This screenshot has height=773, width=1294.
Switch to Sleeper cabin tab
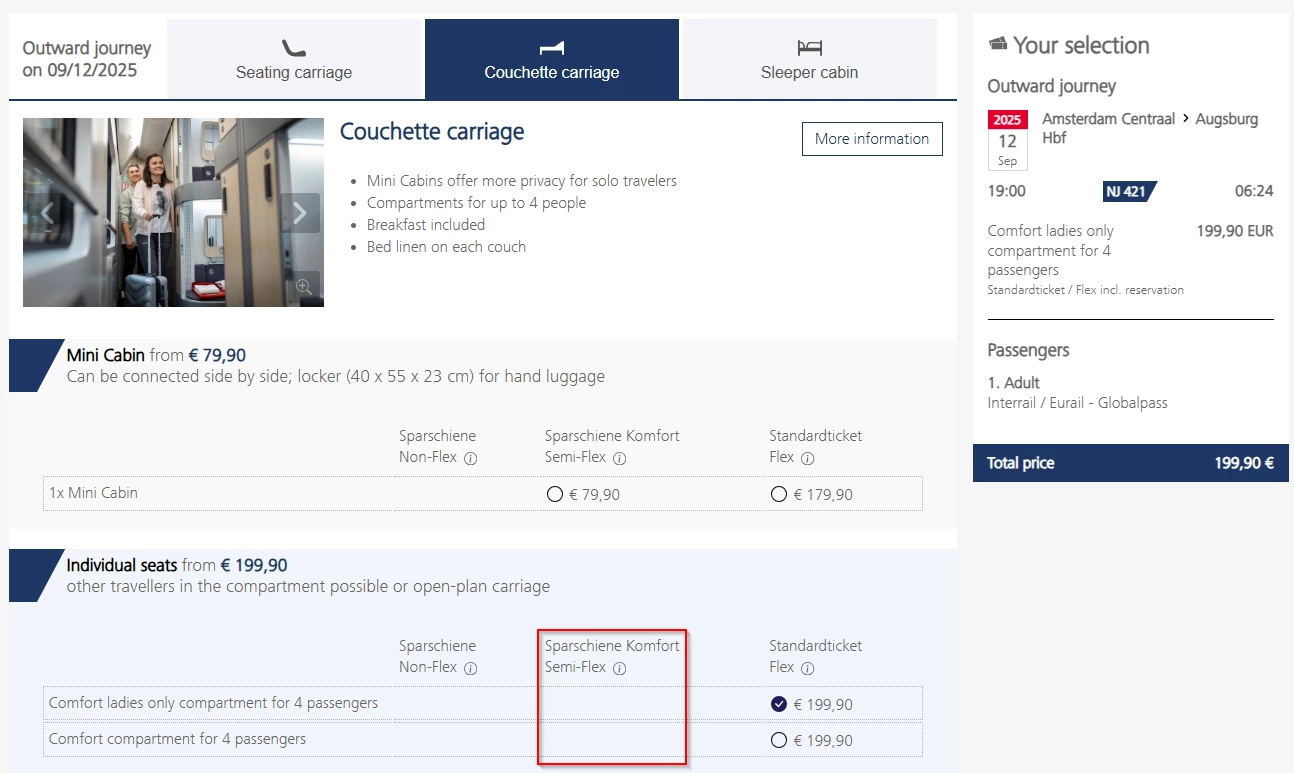tap(809, 59)
